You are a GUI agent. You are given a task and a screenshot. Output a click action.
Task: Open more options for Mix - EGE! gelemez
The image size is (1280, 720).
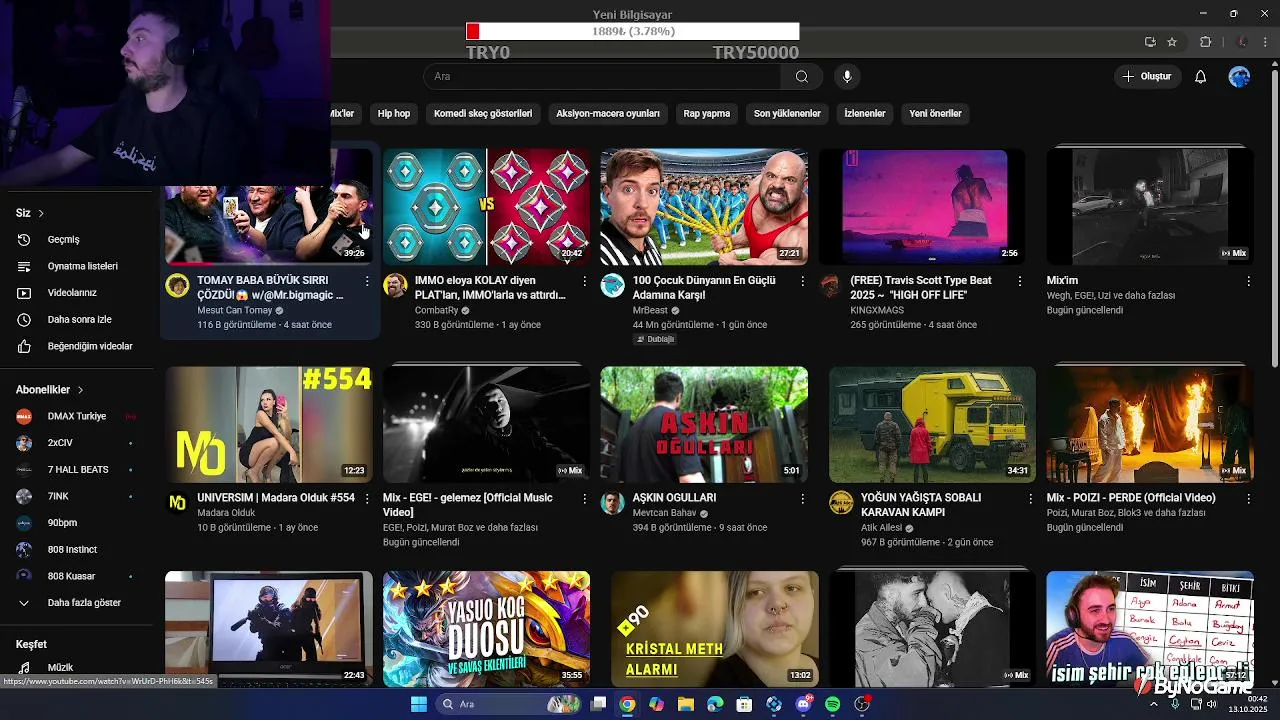pos(585,498)
